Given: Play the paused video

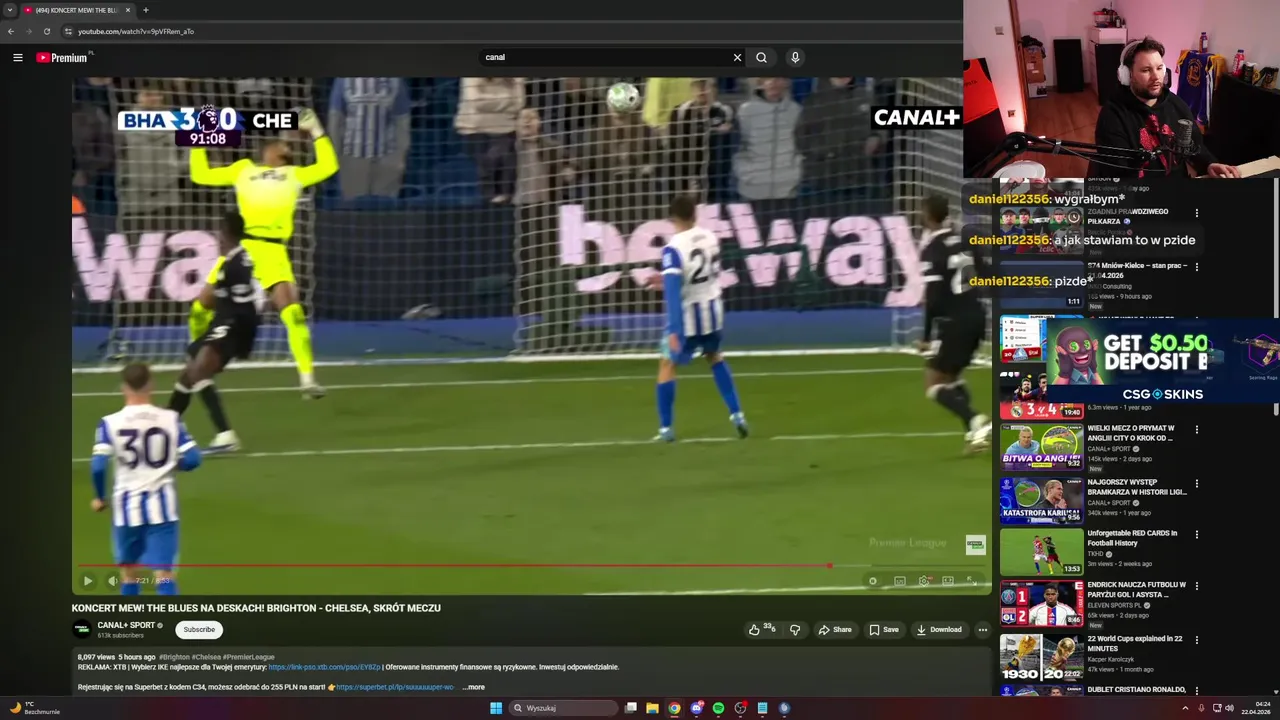Looking at the screenshot, I should (88, 580).
